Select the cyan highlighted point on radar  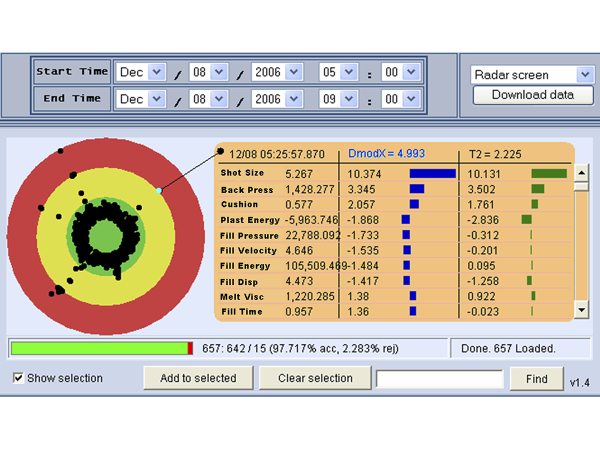pos(159,189)
